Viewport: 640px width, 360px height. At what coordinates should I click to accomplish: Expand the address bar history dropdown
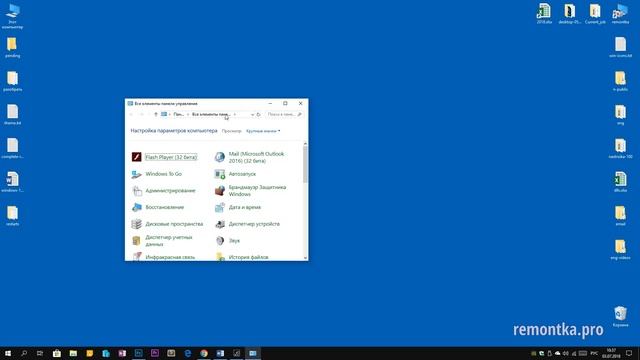252,115
